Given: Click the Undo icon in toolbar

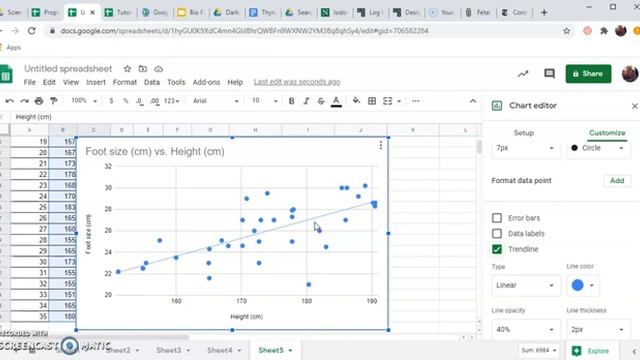Looking at the screenshot, I should point(9,101).
